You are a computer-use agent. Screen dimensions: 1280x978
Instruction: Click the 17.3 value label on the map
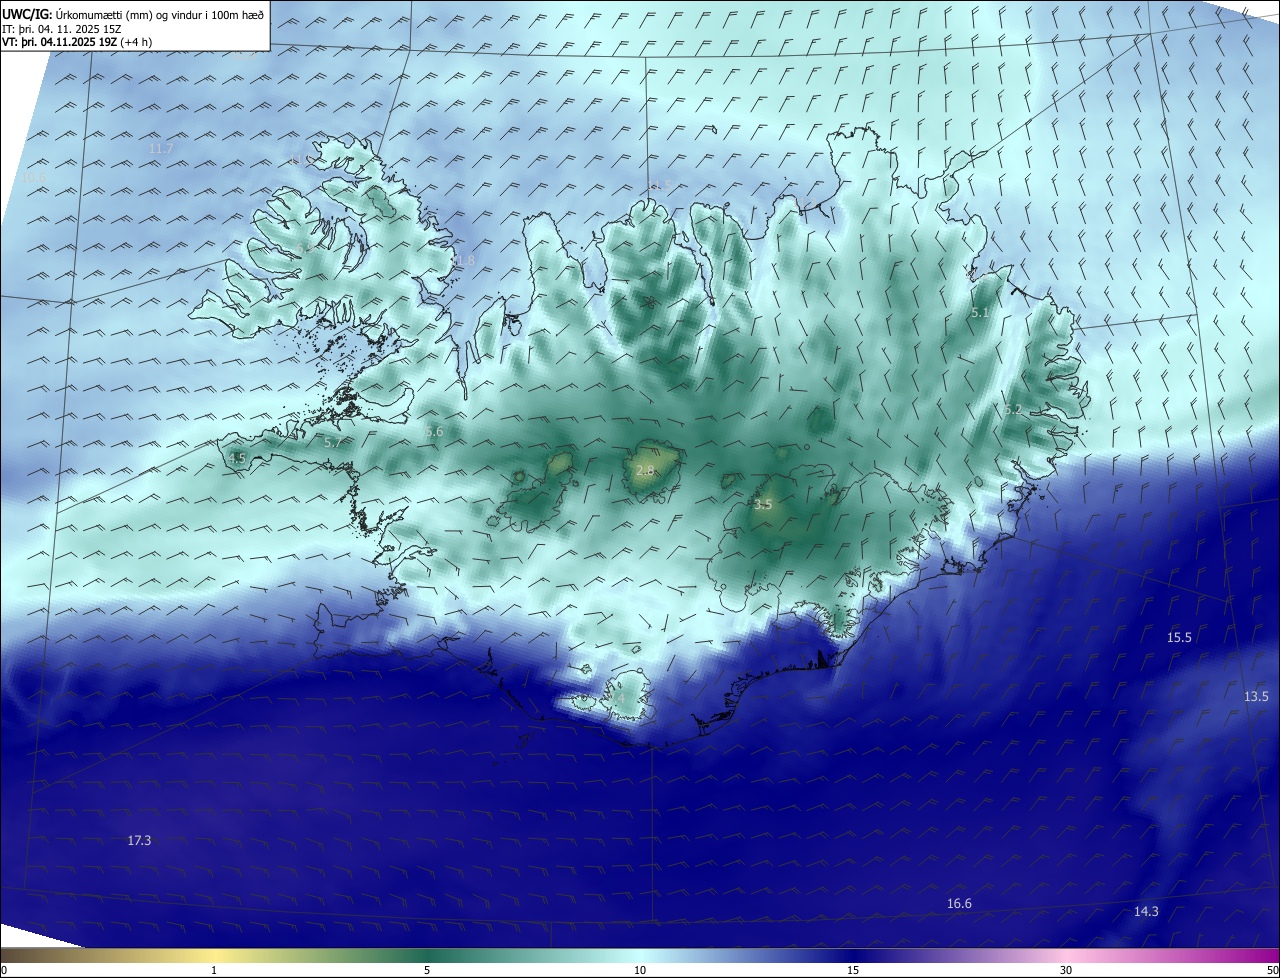[x=139, y=841]
